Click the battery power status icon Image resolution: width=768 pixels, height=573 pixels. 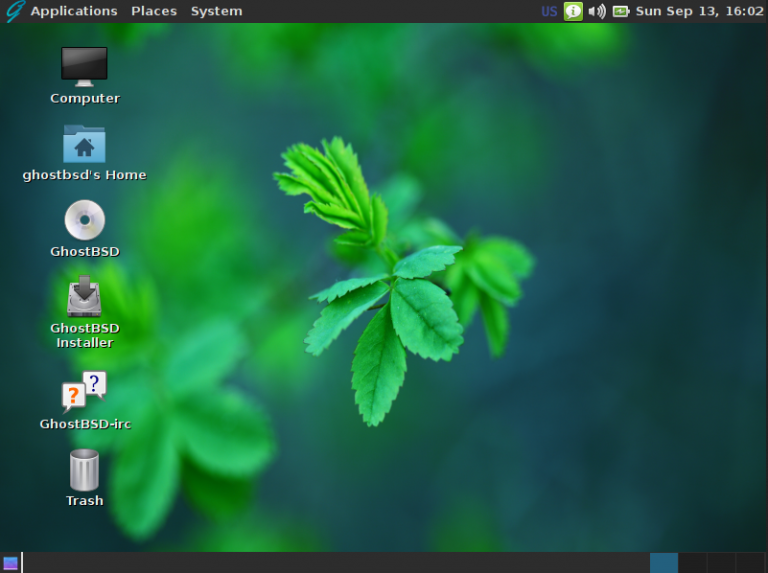coord(621,11)
